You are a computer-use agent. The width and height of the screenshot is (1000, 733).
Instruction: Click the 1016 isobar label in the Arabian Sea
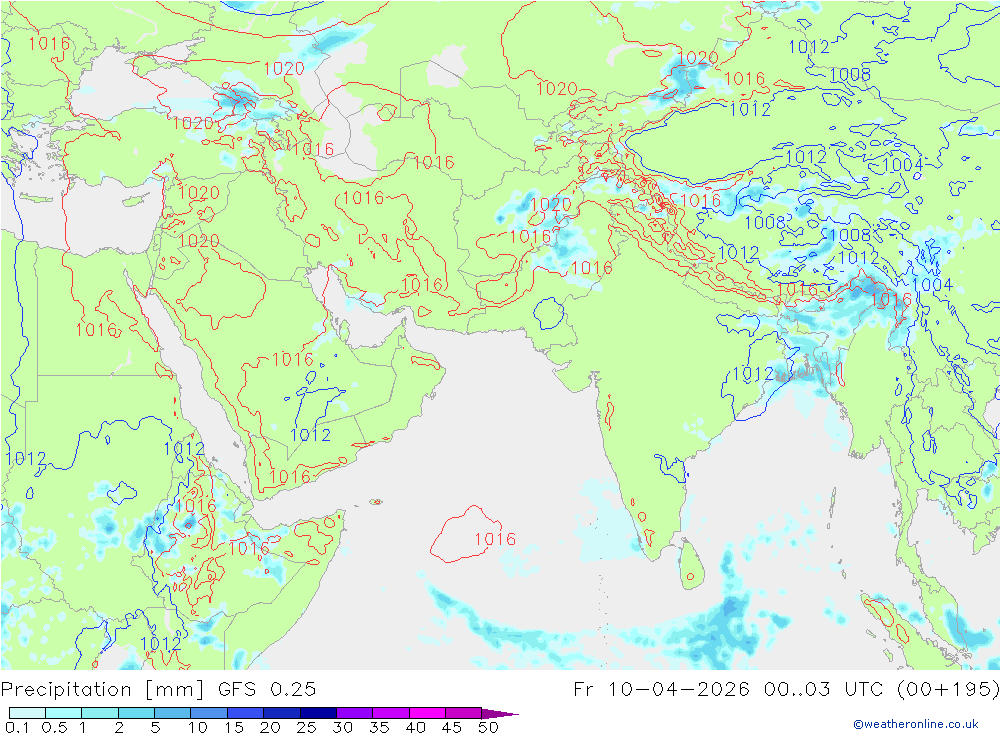[x=495, y=539]
